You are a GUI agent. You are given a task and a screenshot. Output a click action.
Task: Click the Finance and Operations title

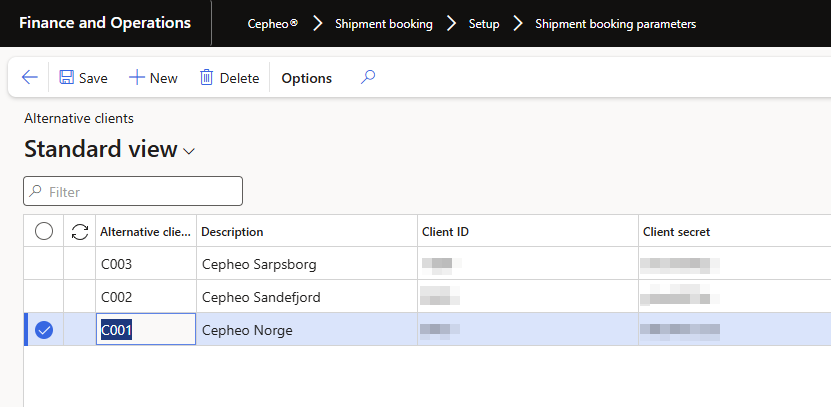pos(105,23)
